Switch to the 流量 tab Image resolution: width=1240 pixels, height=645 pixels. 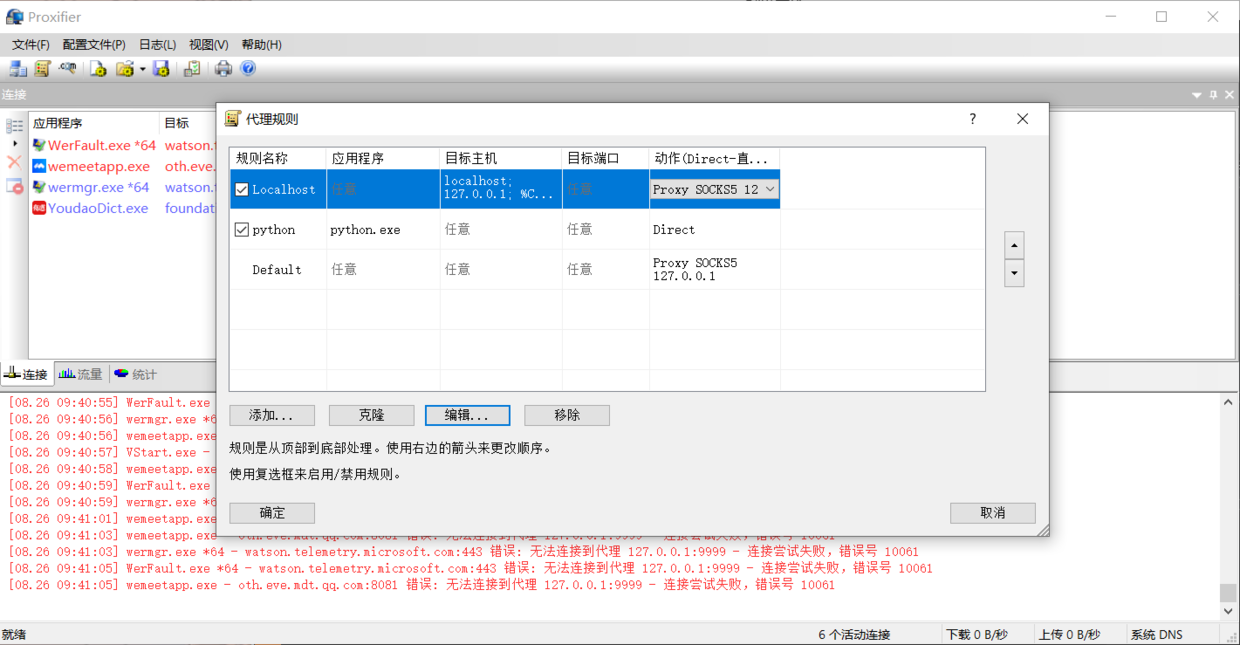[80, 374]
